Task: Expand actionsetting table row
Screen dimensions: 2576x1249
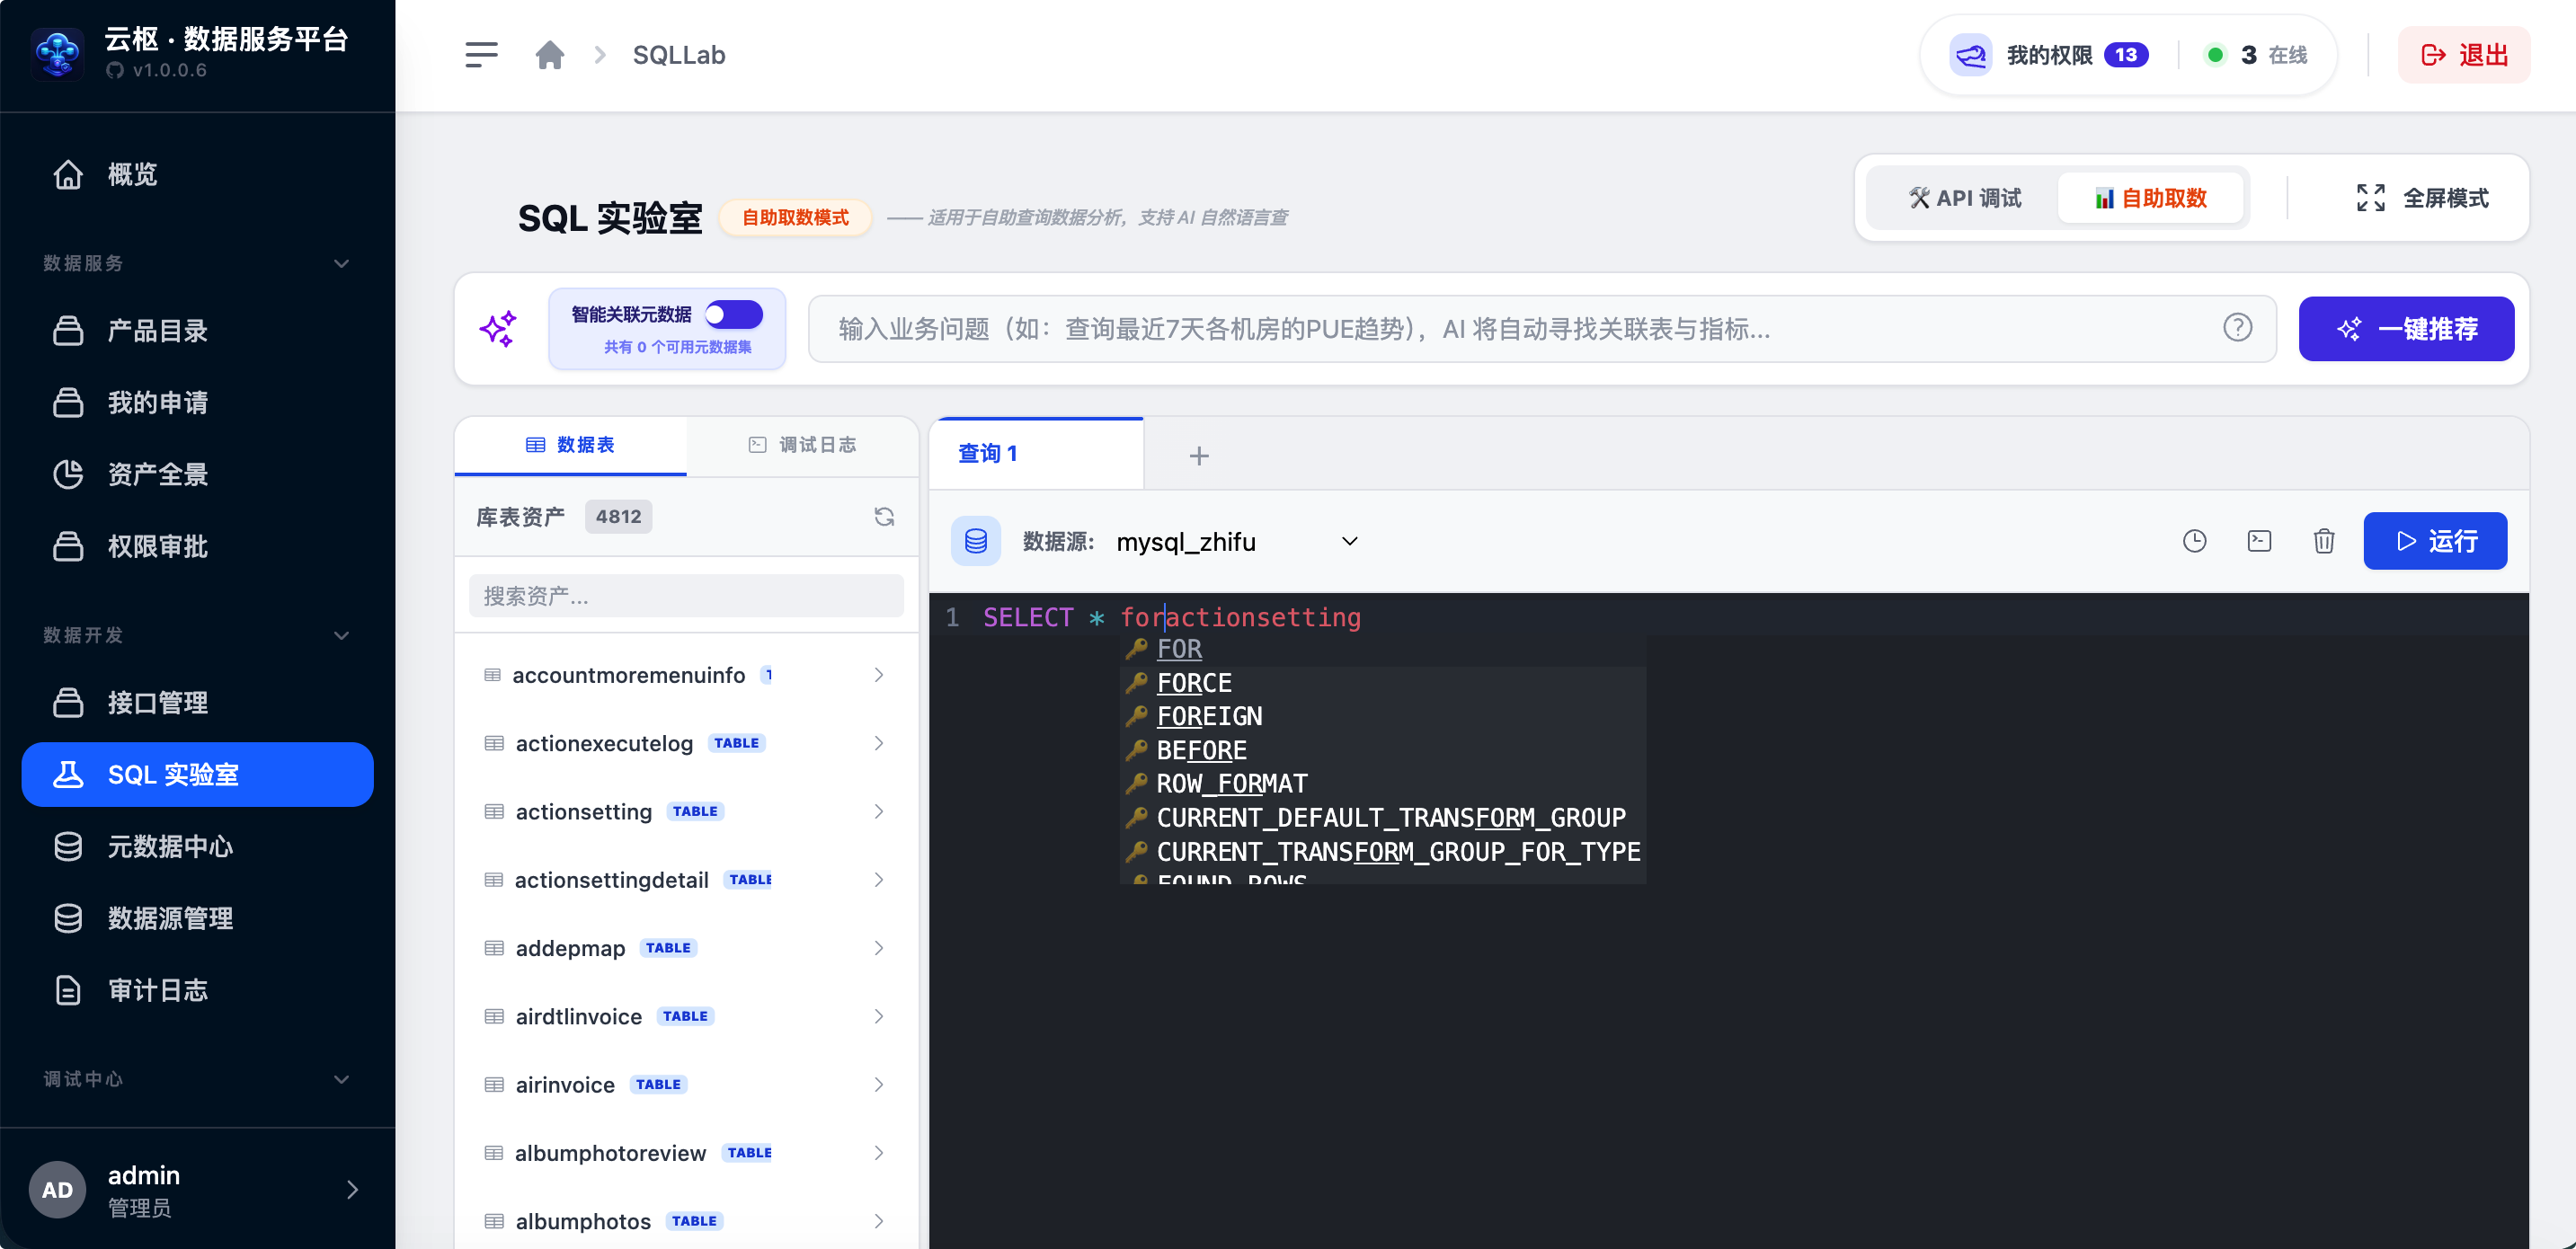Action: (879, 811)
